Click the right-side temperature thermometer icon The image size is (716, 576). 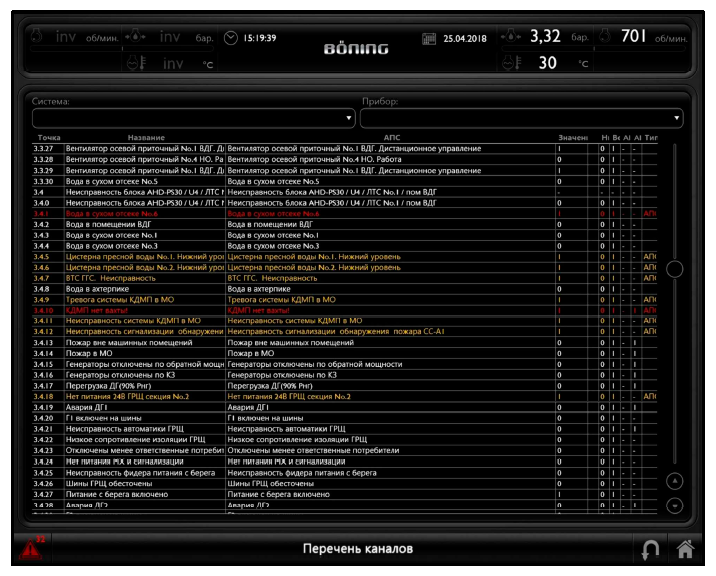[513, 63]
